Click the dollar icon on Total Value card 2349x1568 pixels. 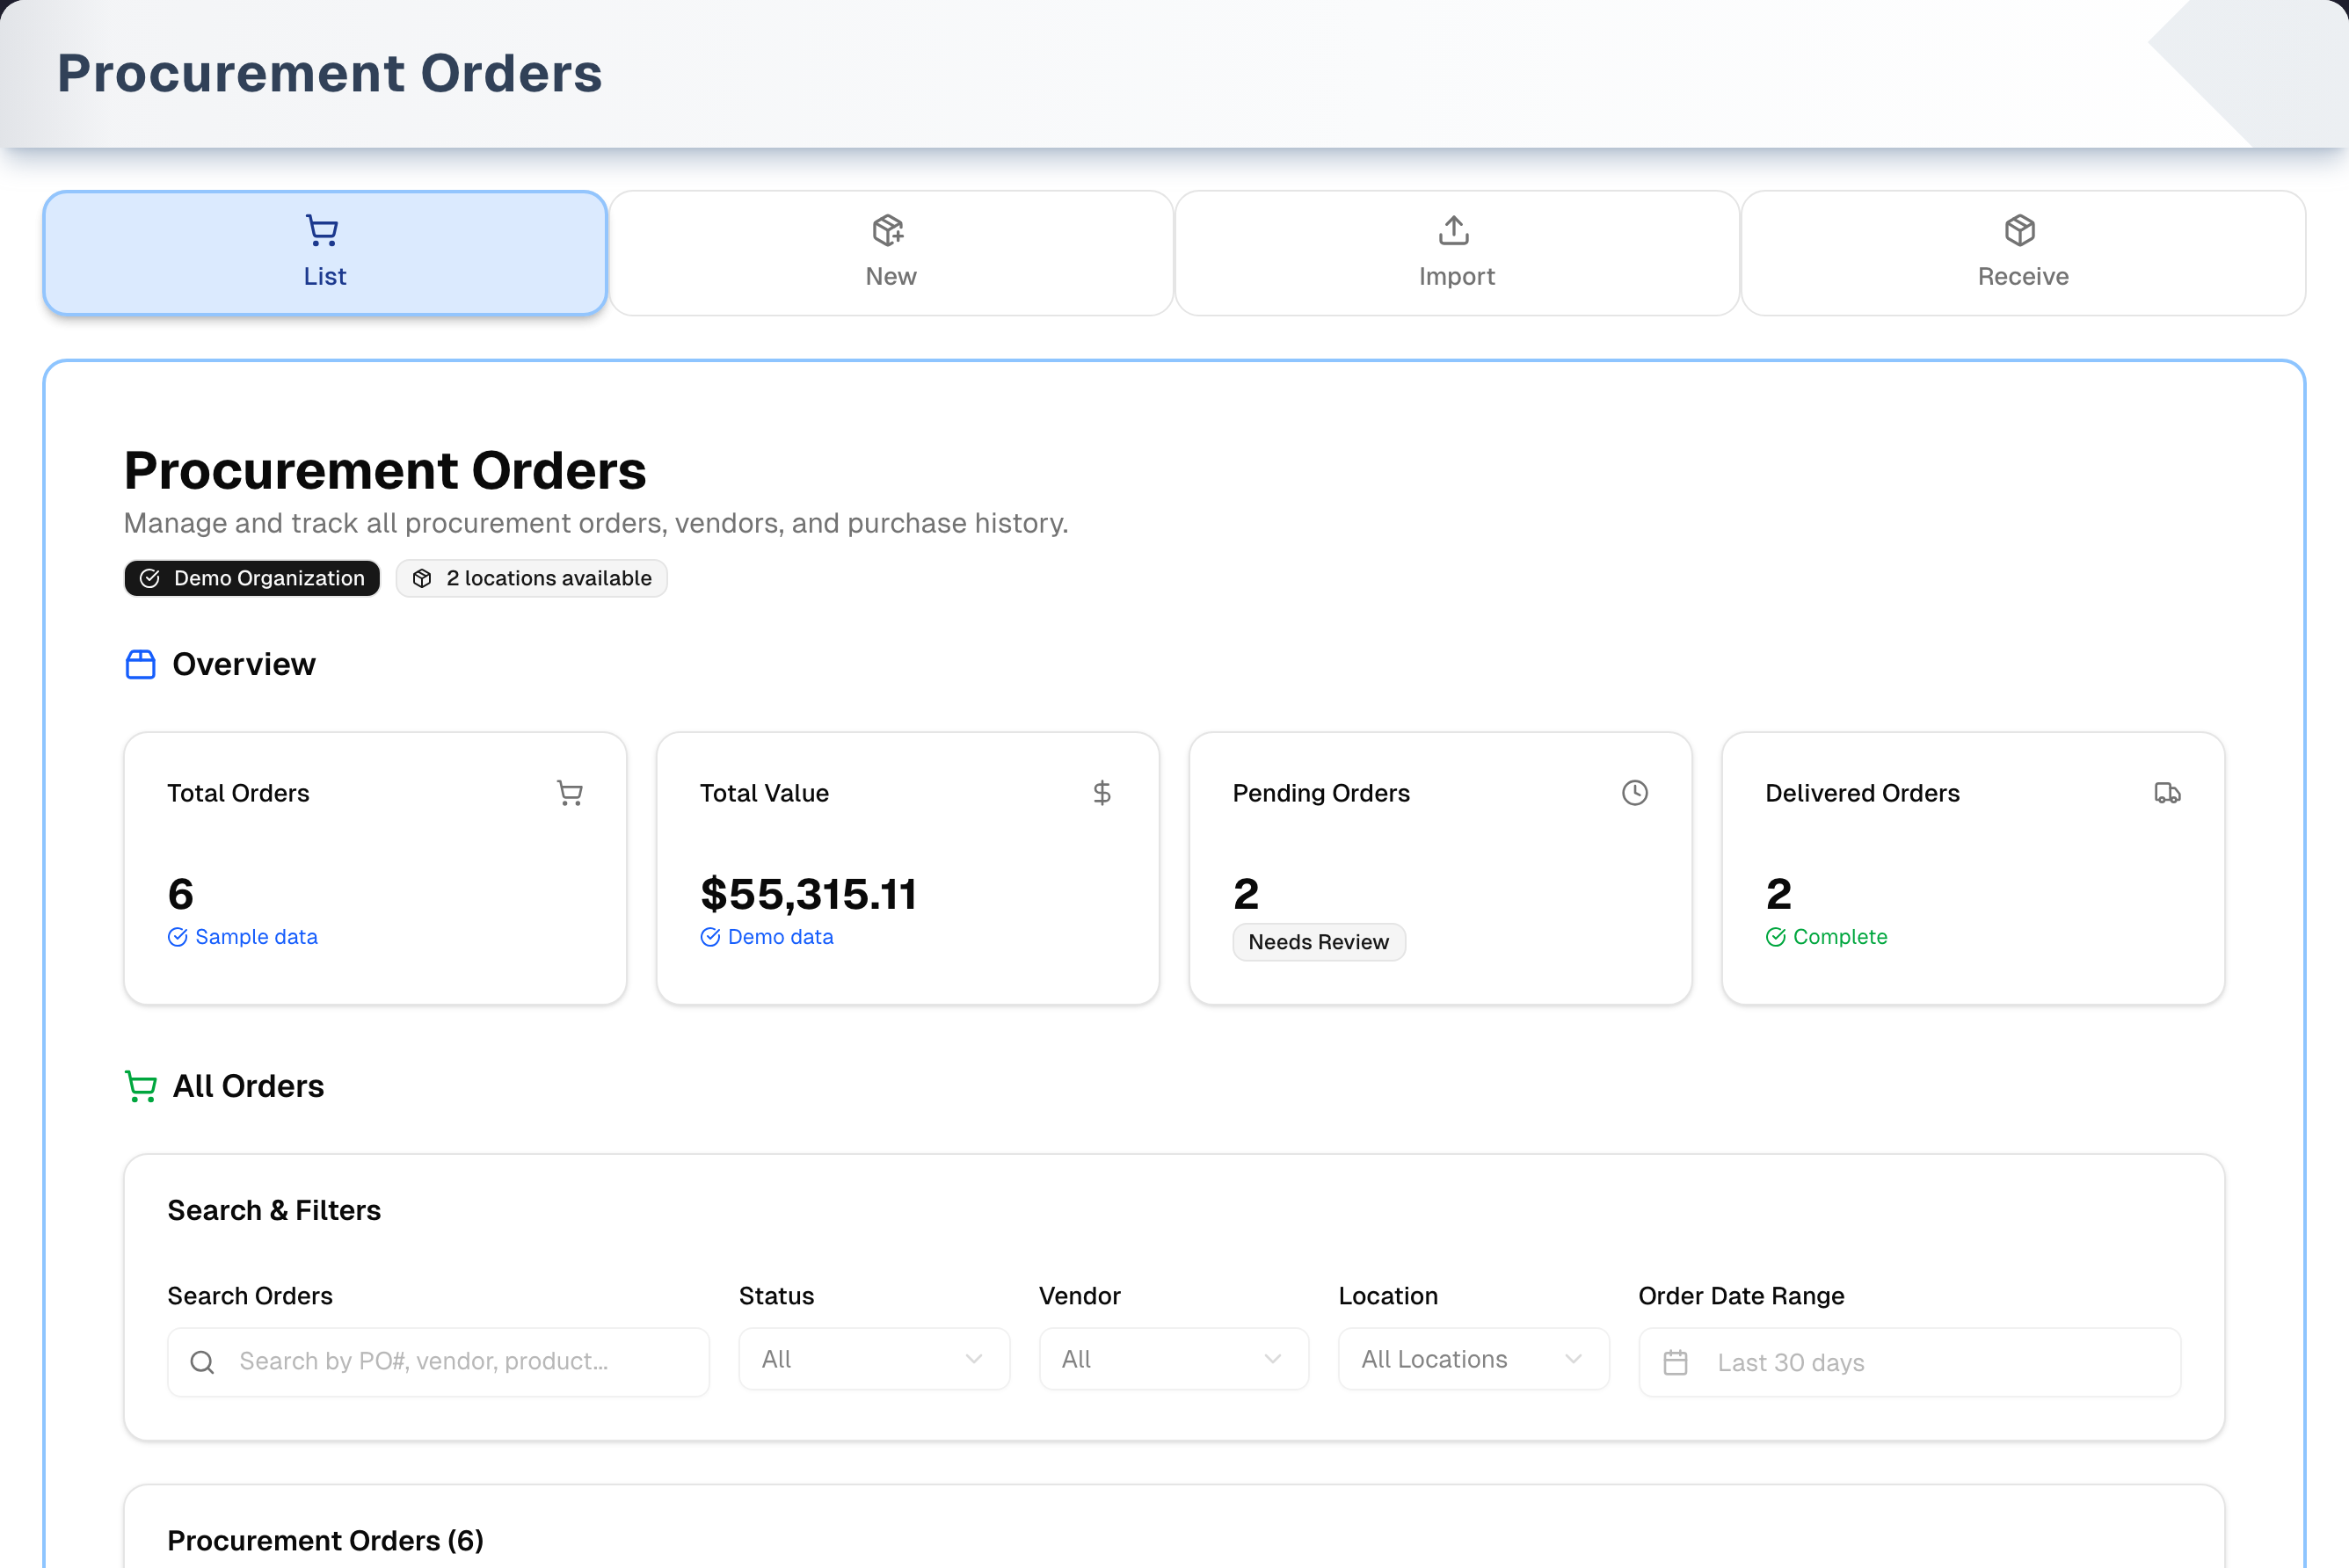pyautogui.click(x=1102, y=793)
